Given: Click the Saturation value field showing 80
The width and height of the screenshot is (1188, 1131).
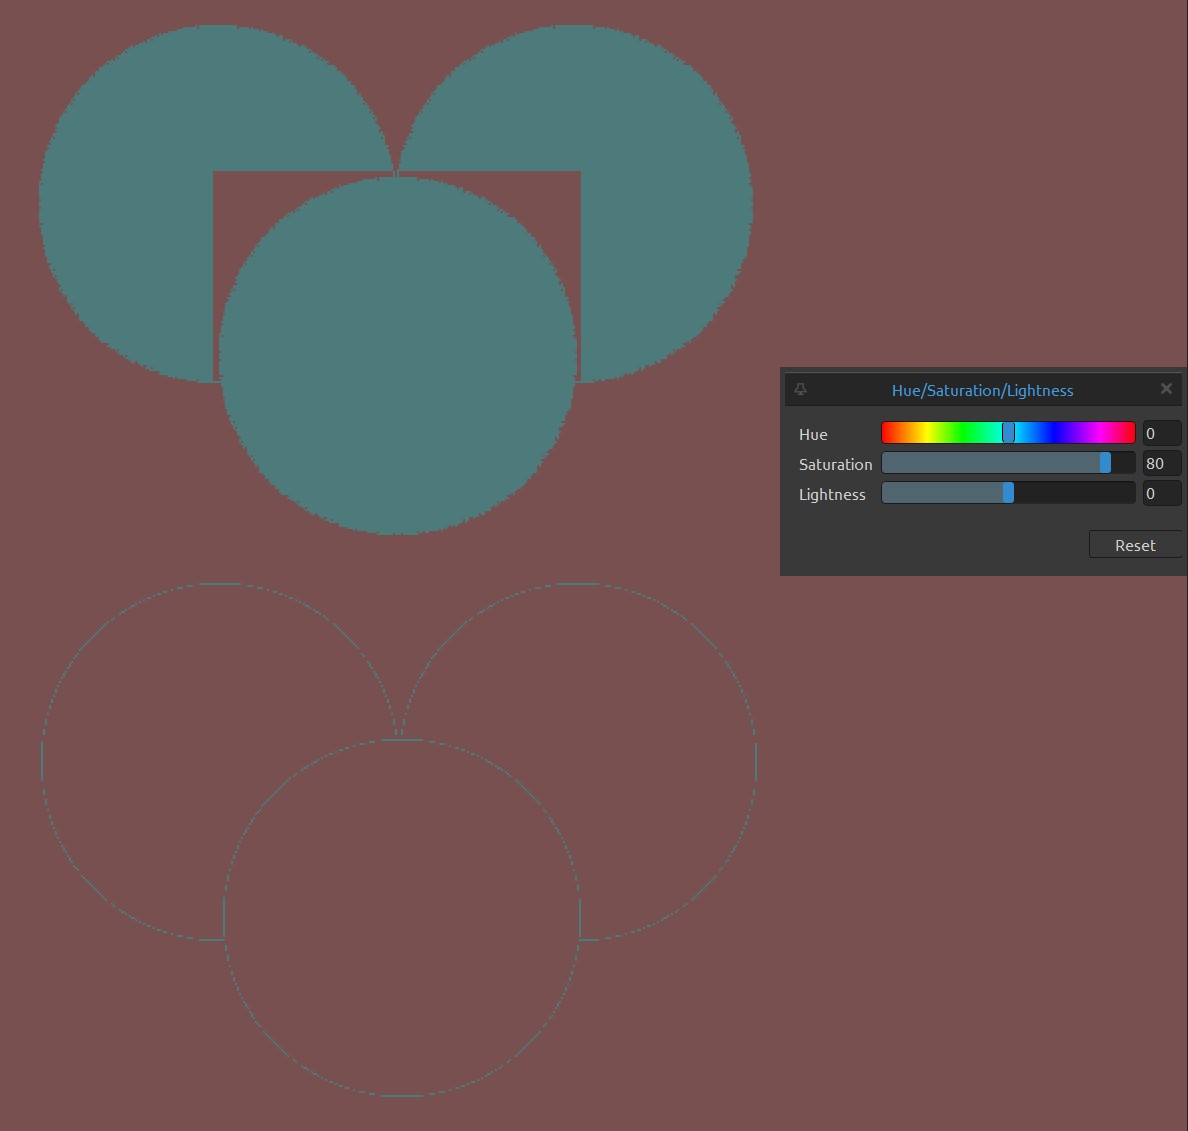Looking at the screenshot, I should point(1160,463).
